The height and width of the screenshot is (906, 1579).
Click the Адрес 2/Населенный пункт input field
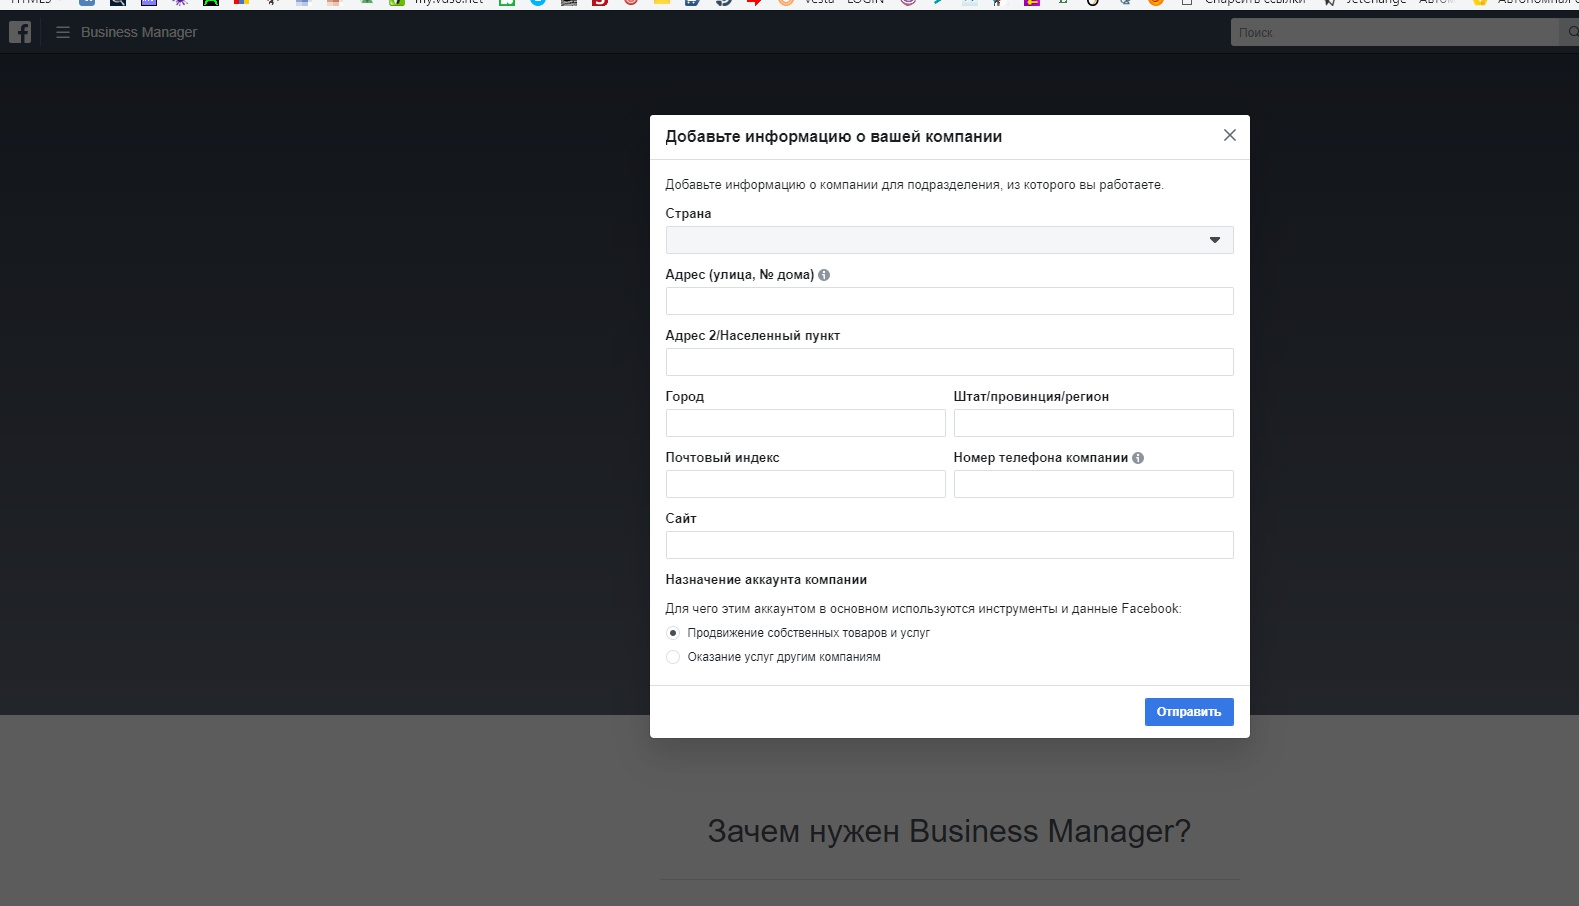(949, 362)
